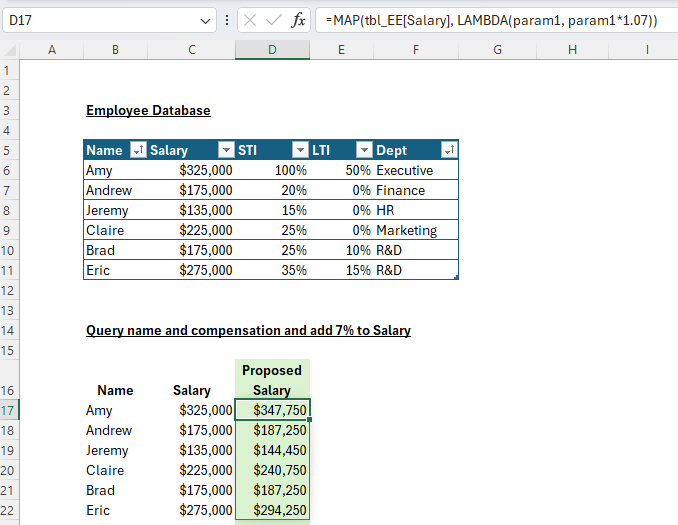Select the $144,450 proposed salary cell
The image size is (678, 525).
272,450
